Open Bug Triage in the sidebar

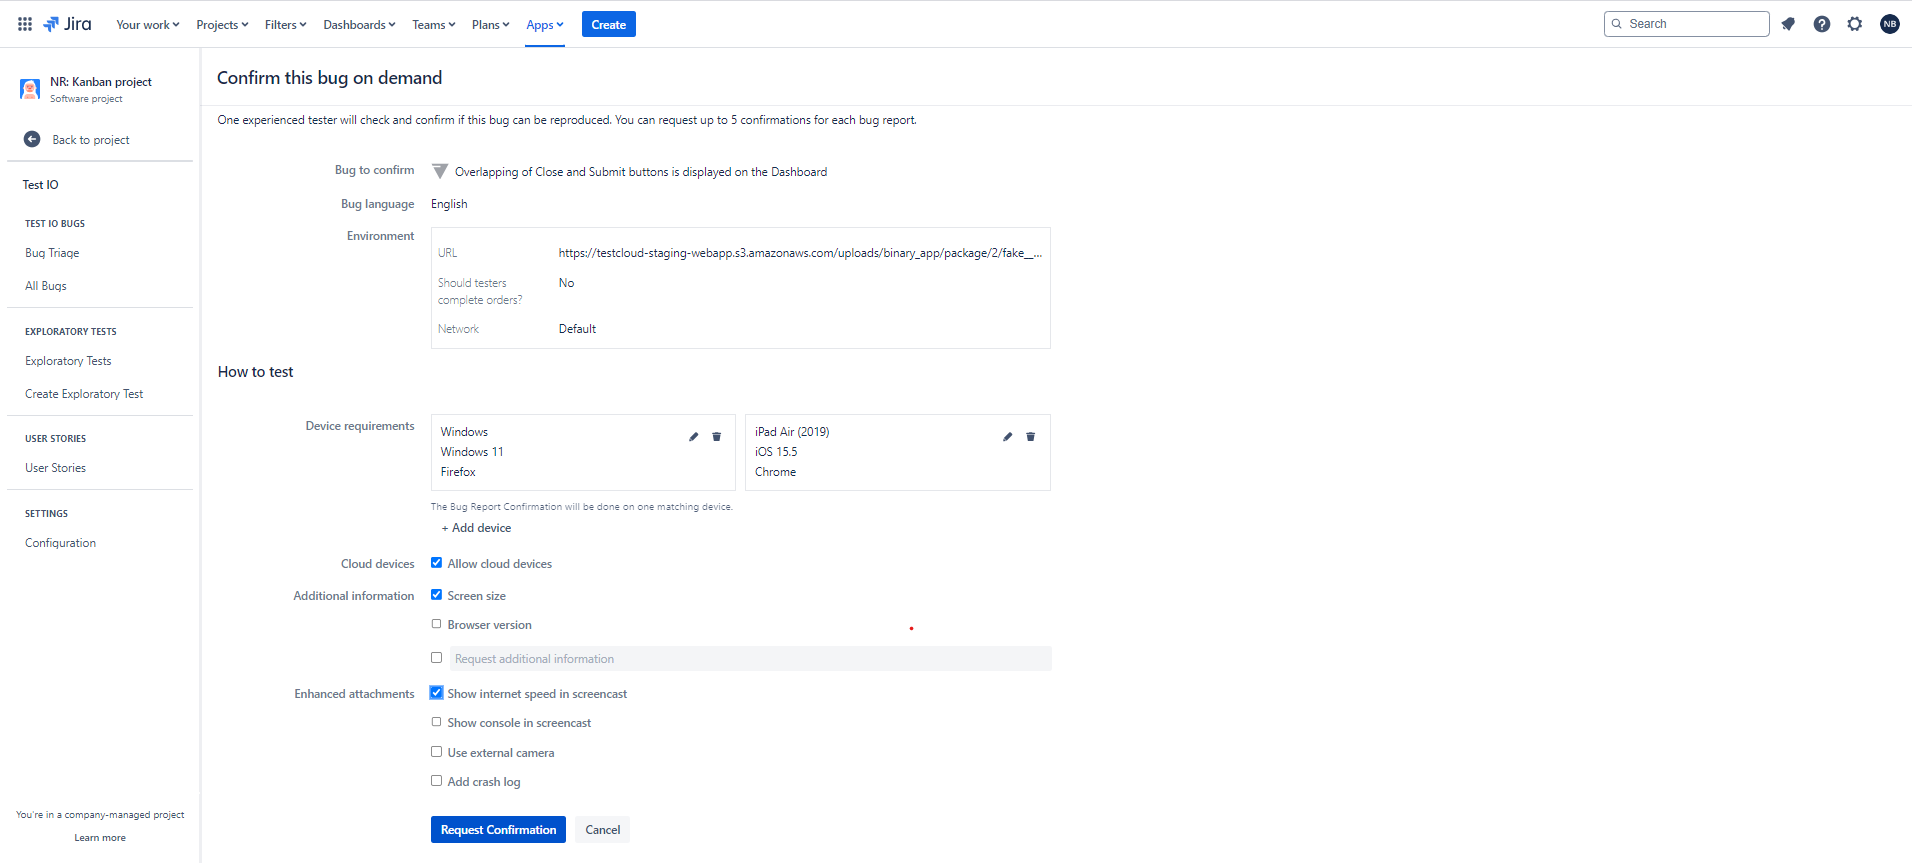coord(52,253)
